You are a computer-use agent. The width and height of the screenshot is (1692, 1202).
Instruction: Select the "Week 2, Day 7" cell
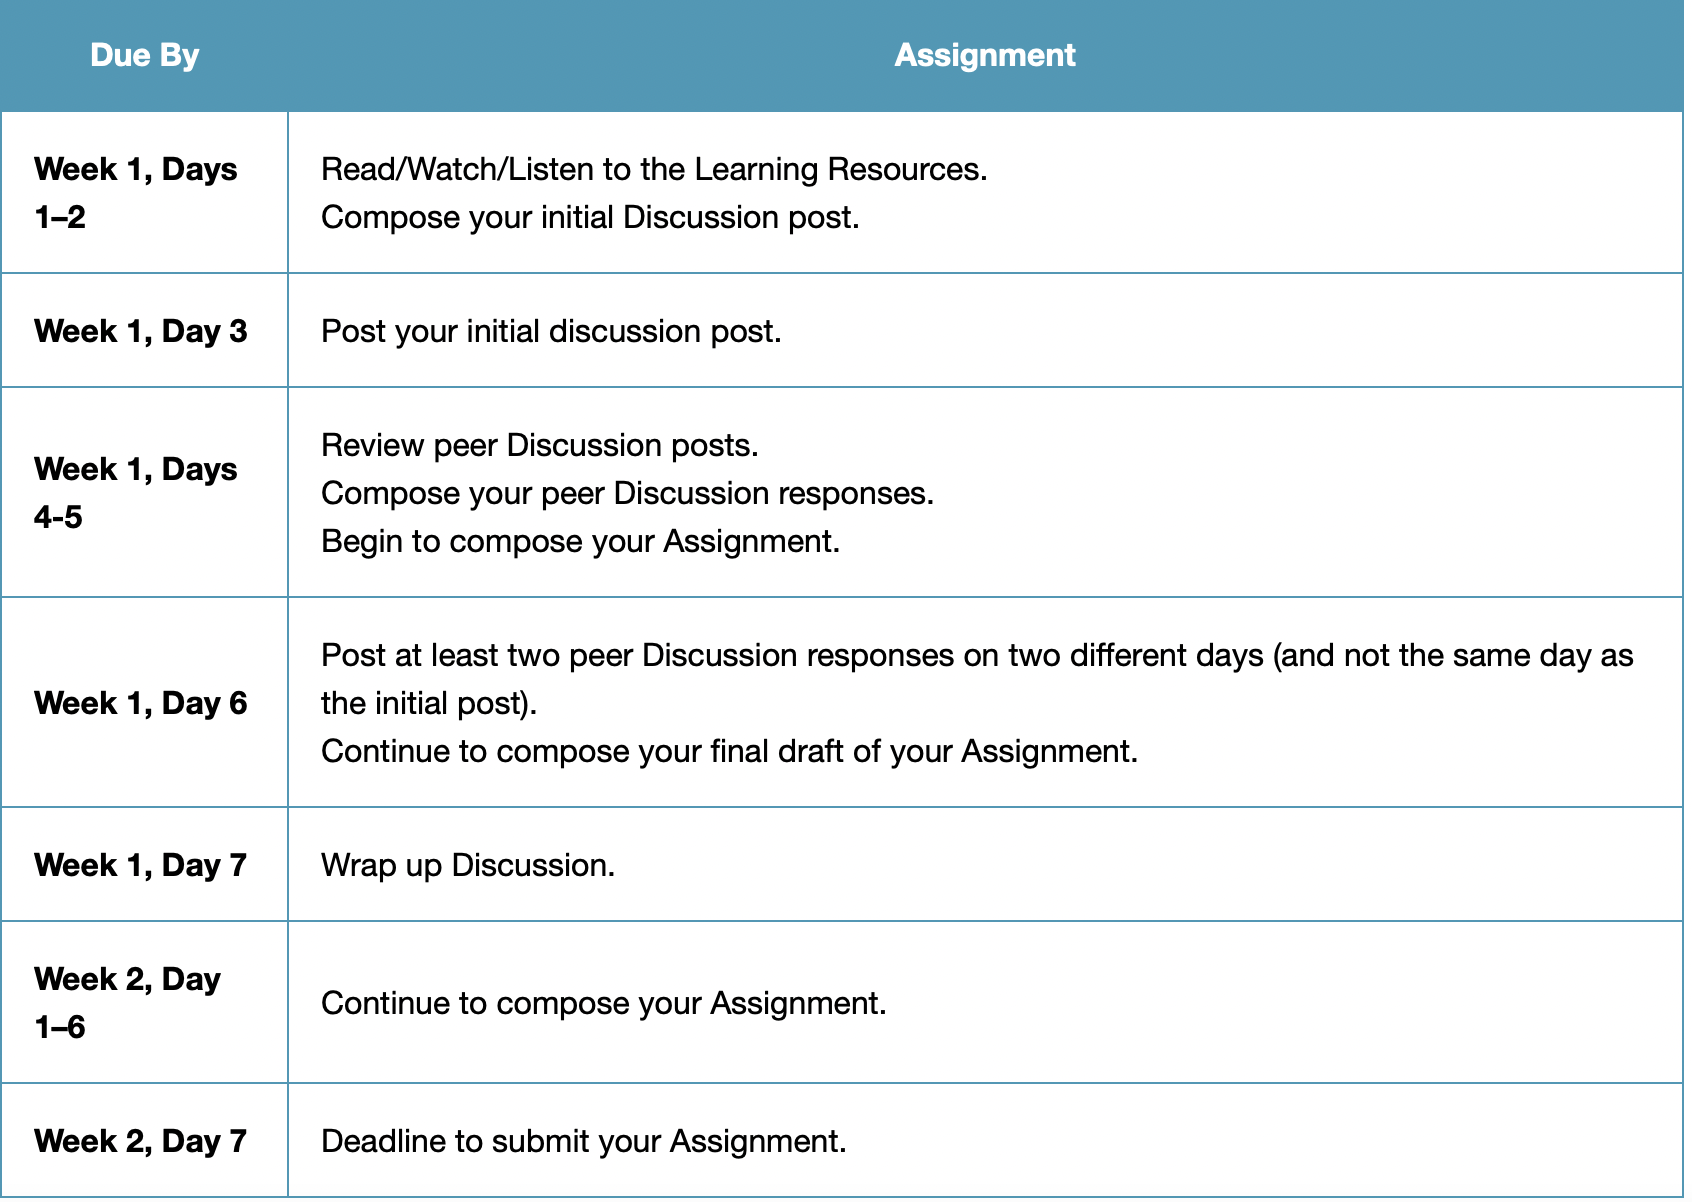(144, 1141)
